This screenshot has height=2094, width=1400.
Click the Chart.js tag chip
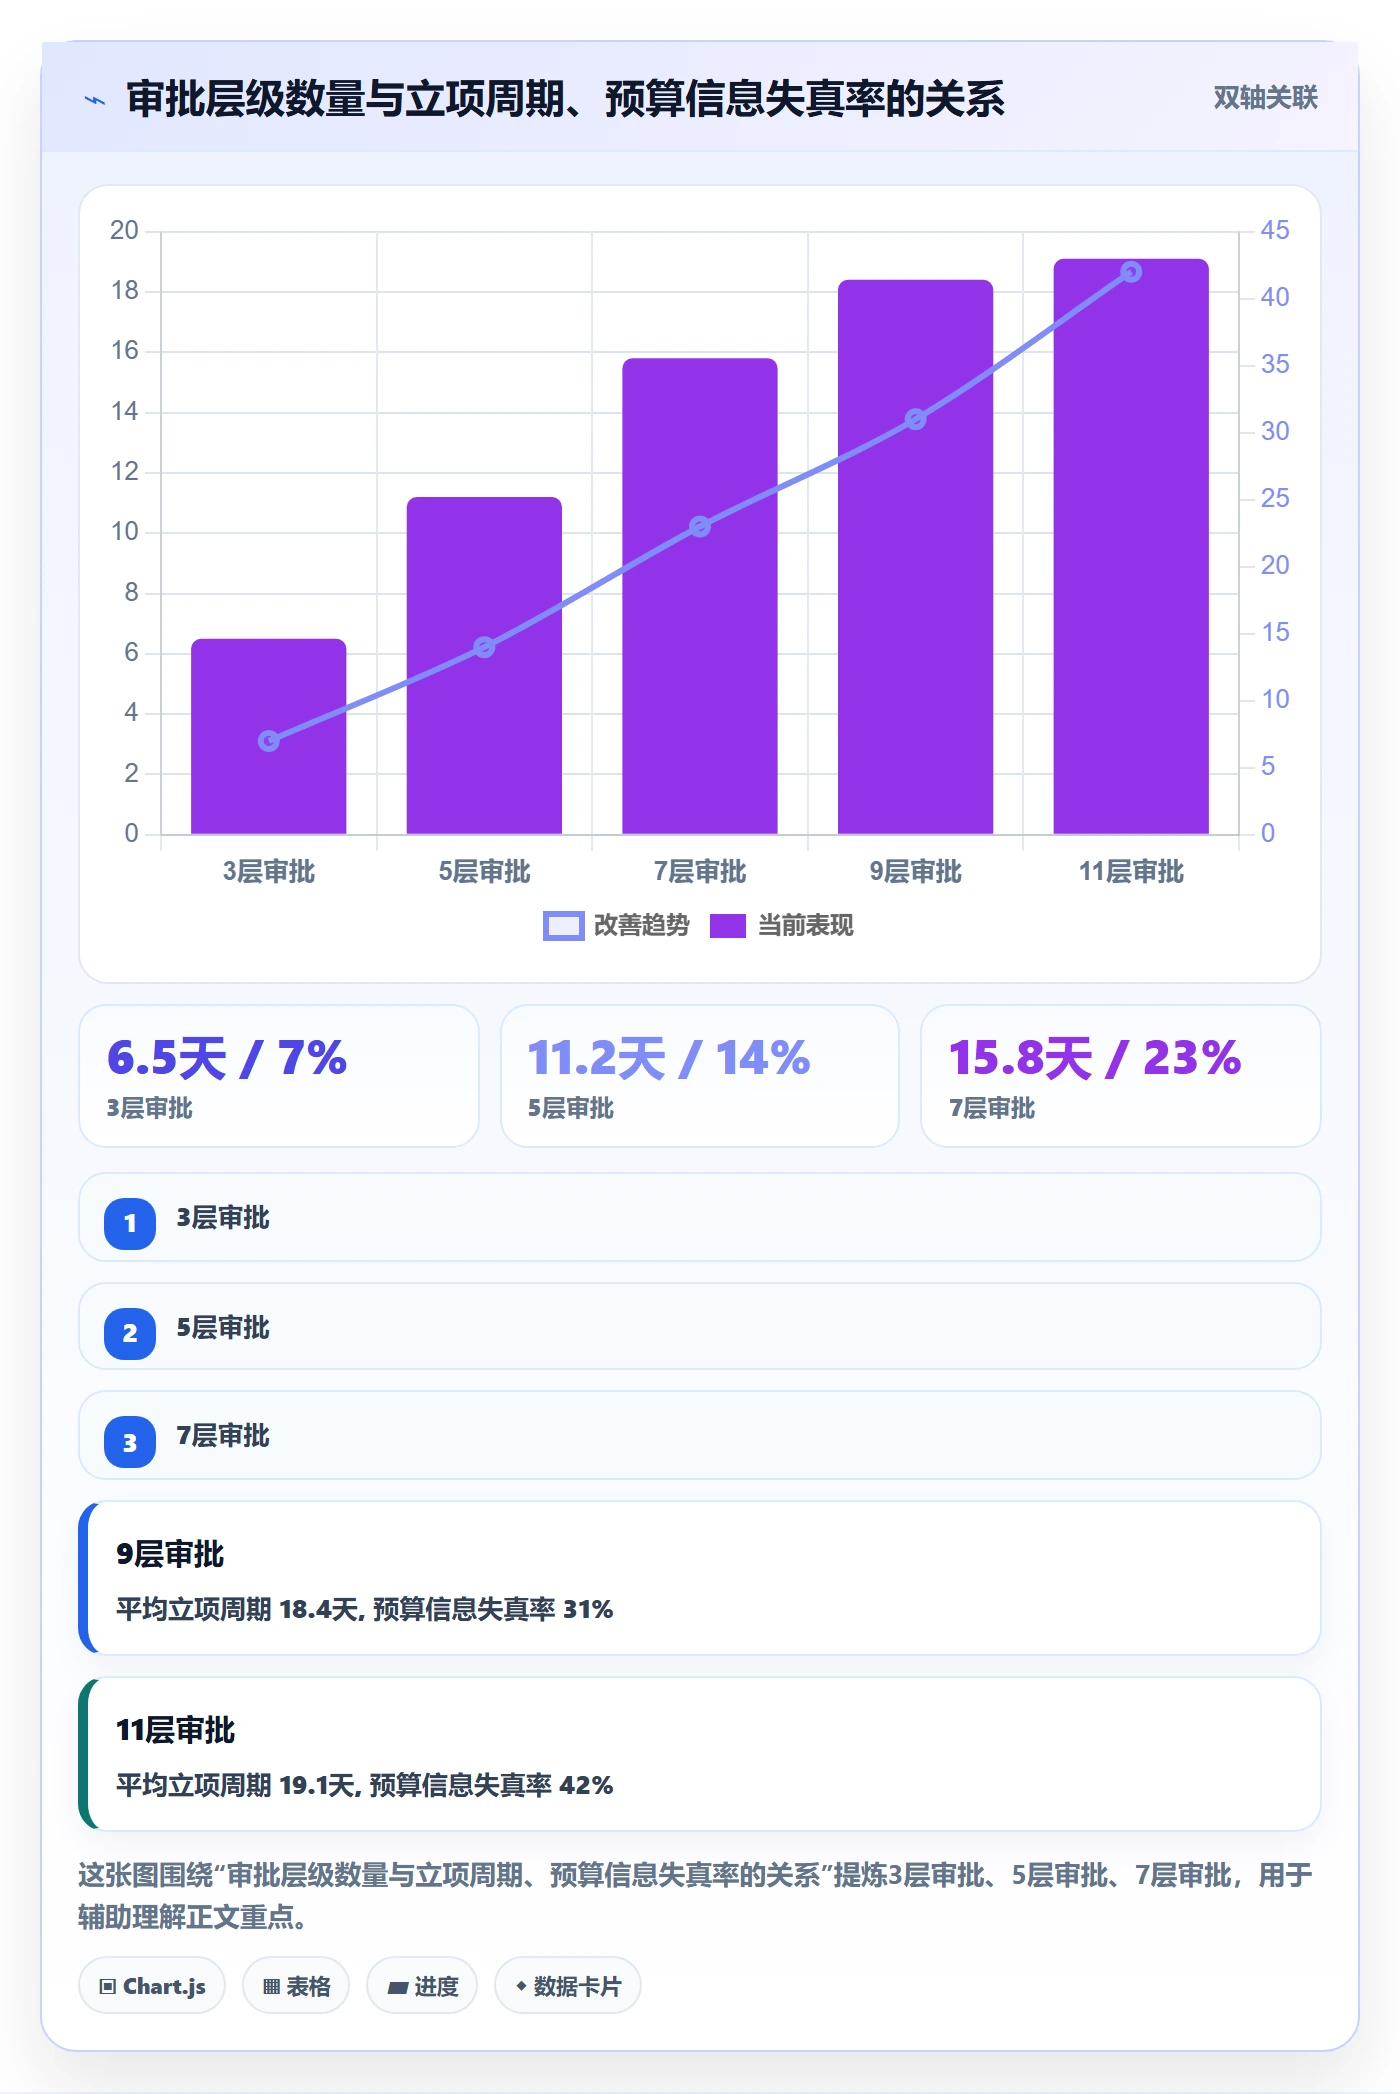(152, 1986)
